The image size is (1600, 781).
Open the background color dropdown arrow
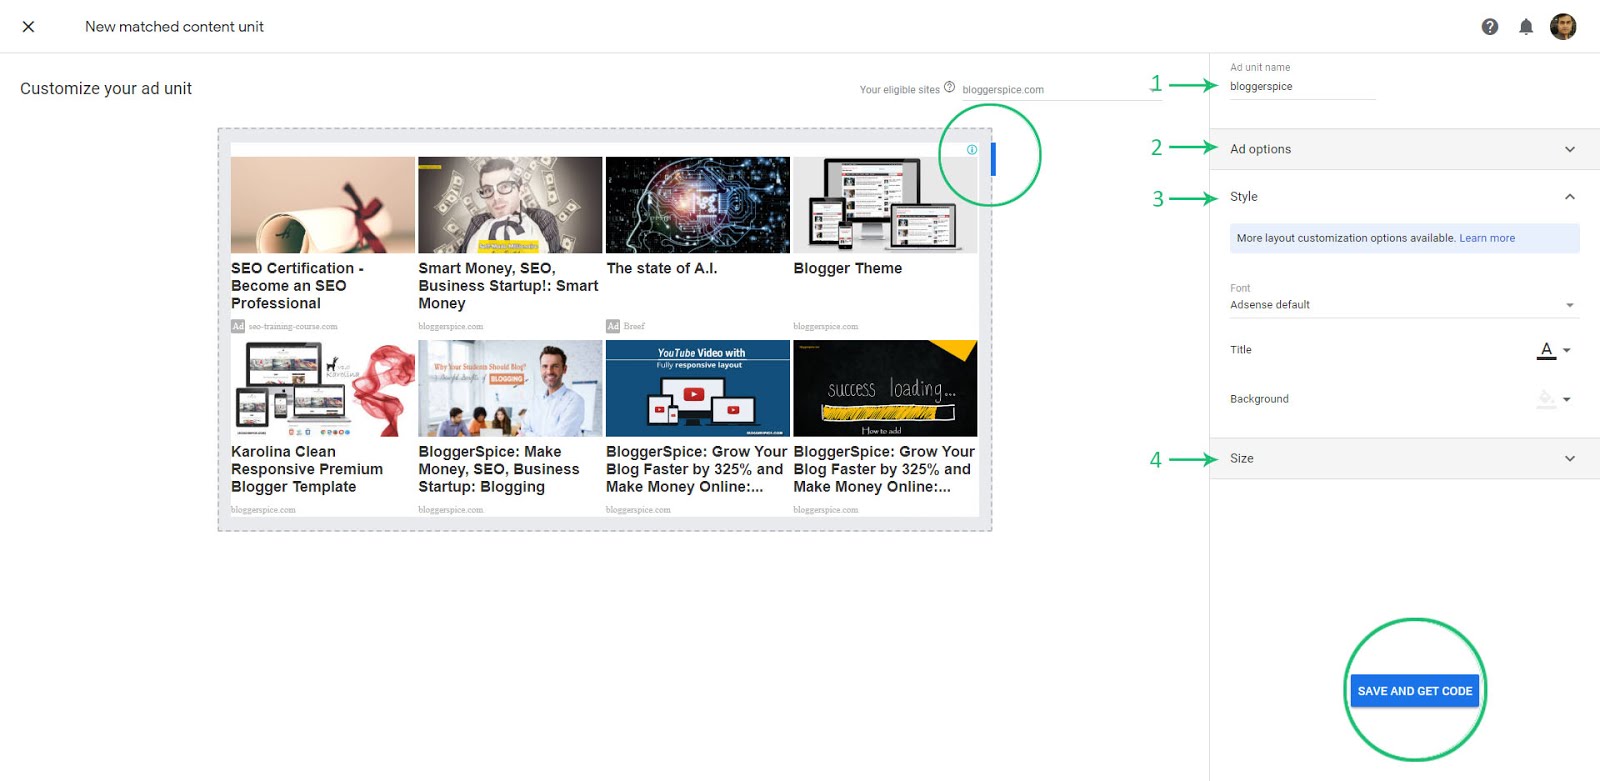pos(1567,399)
